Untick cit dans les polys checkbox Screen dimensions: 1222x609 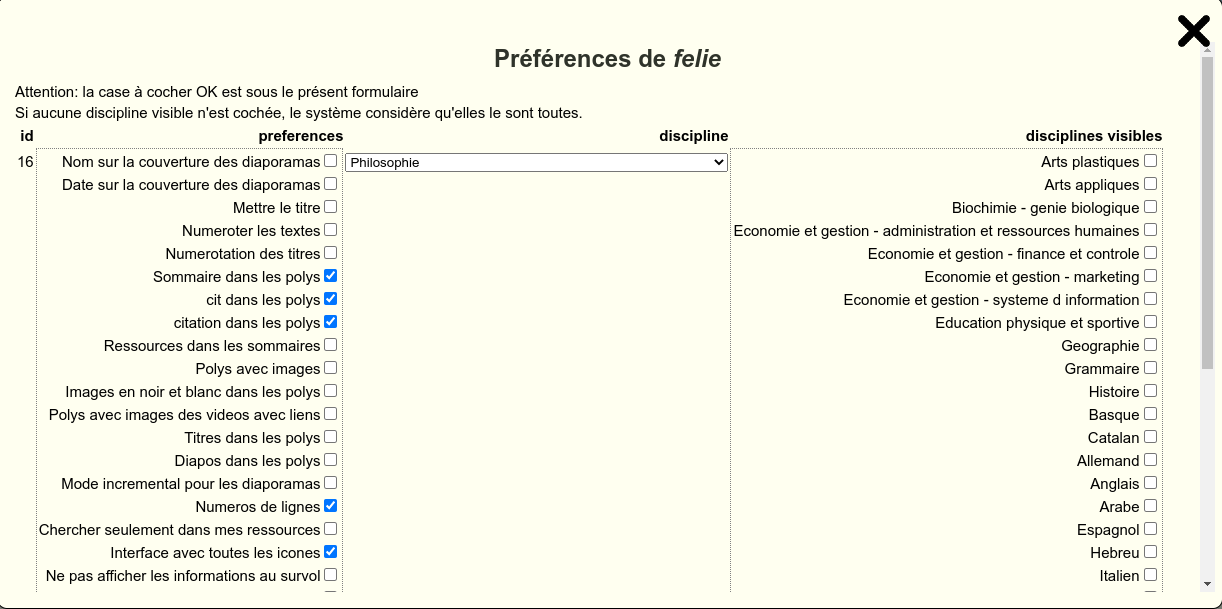coord(330,299)
